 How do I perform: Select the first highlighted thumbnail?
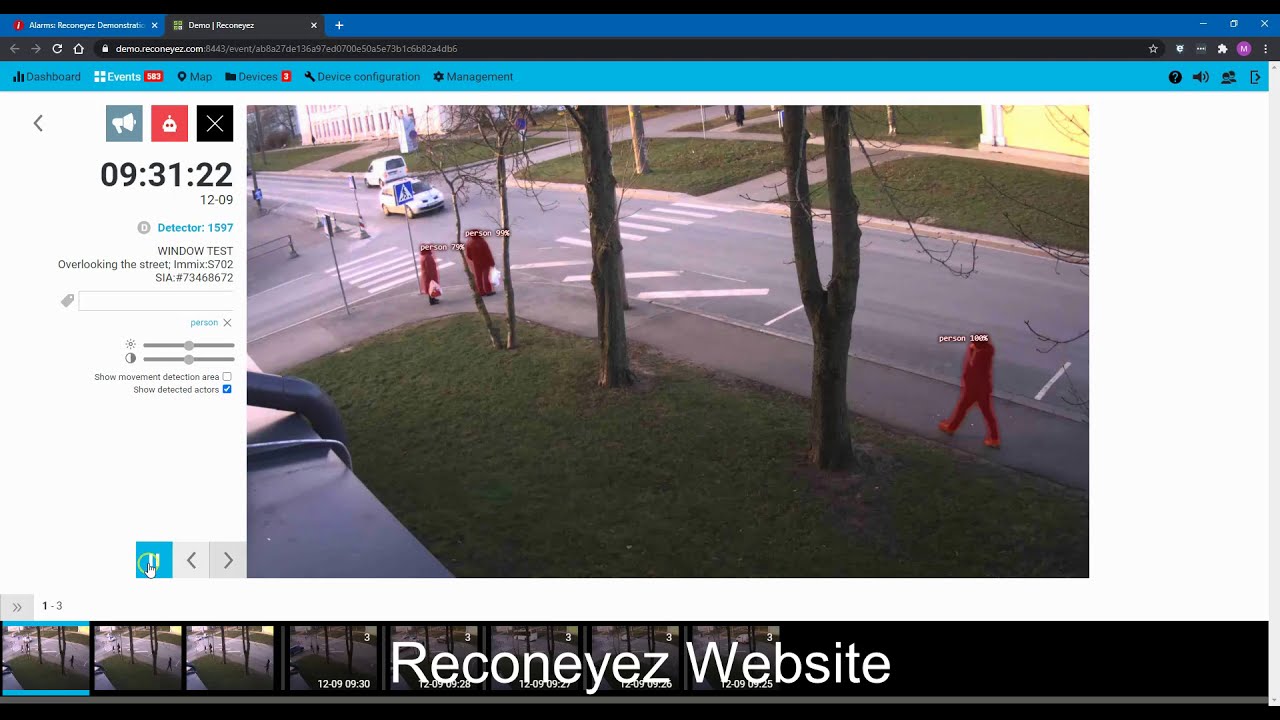pos(45,658)
